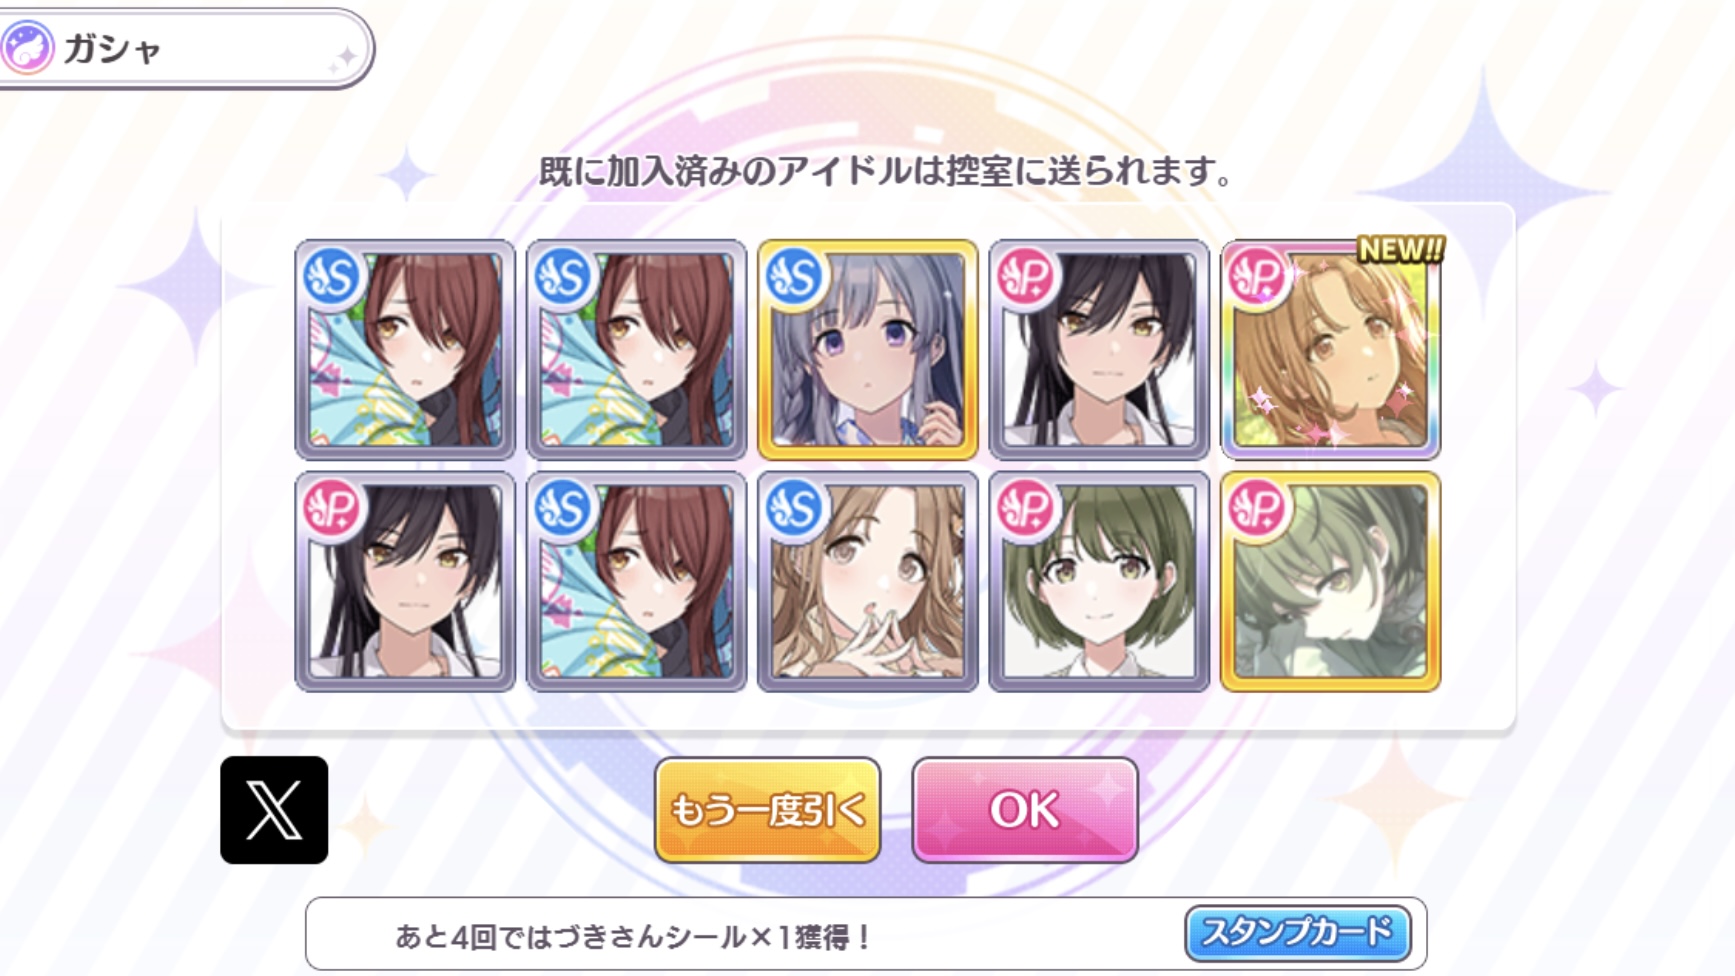Tap the blue S badge on top-left card
Screen dimensions: 1735x976
(332, 276)
